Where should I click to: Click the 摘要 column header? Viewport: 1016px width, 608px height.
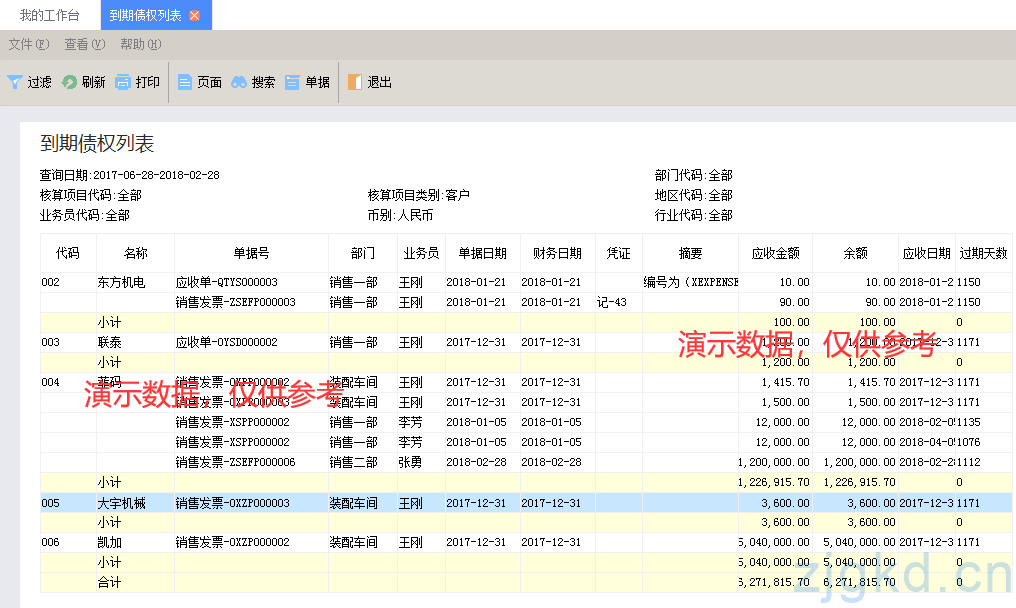691,253
